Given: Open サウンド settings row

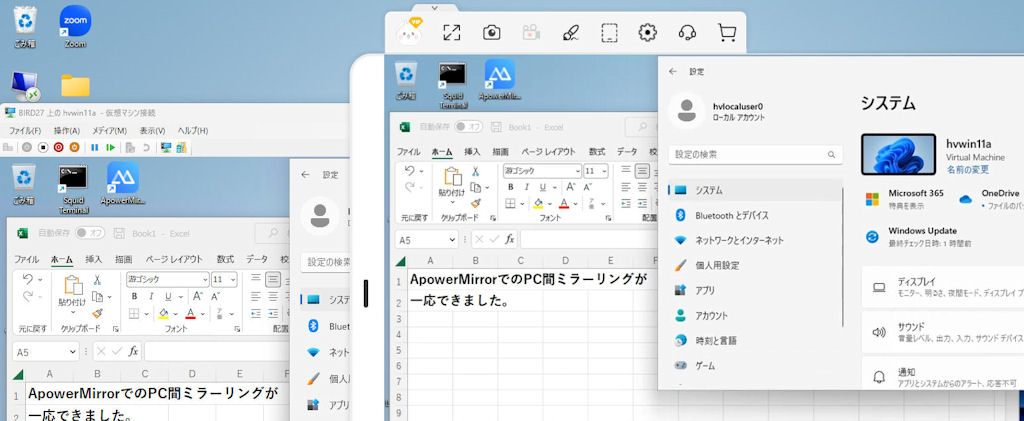Looking at the screenshot, I should [943, 332].
